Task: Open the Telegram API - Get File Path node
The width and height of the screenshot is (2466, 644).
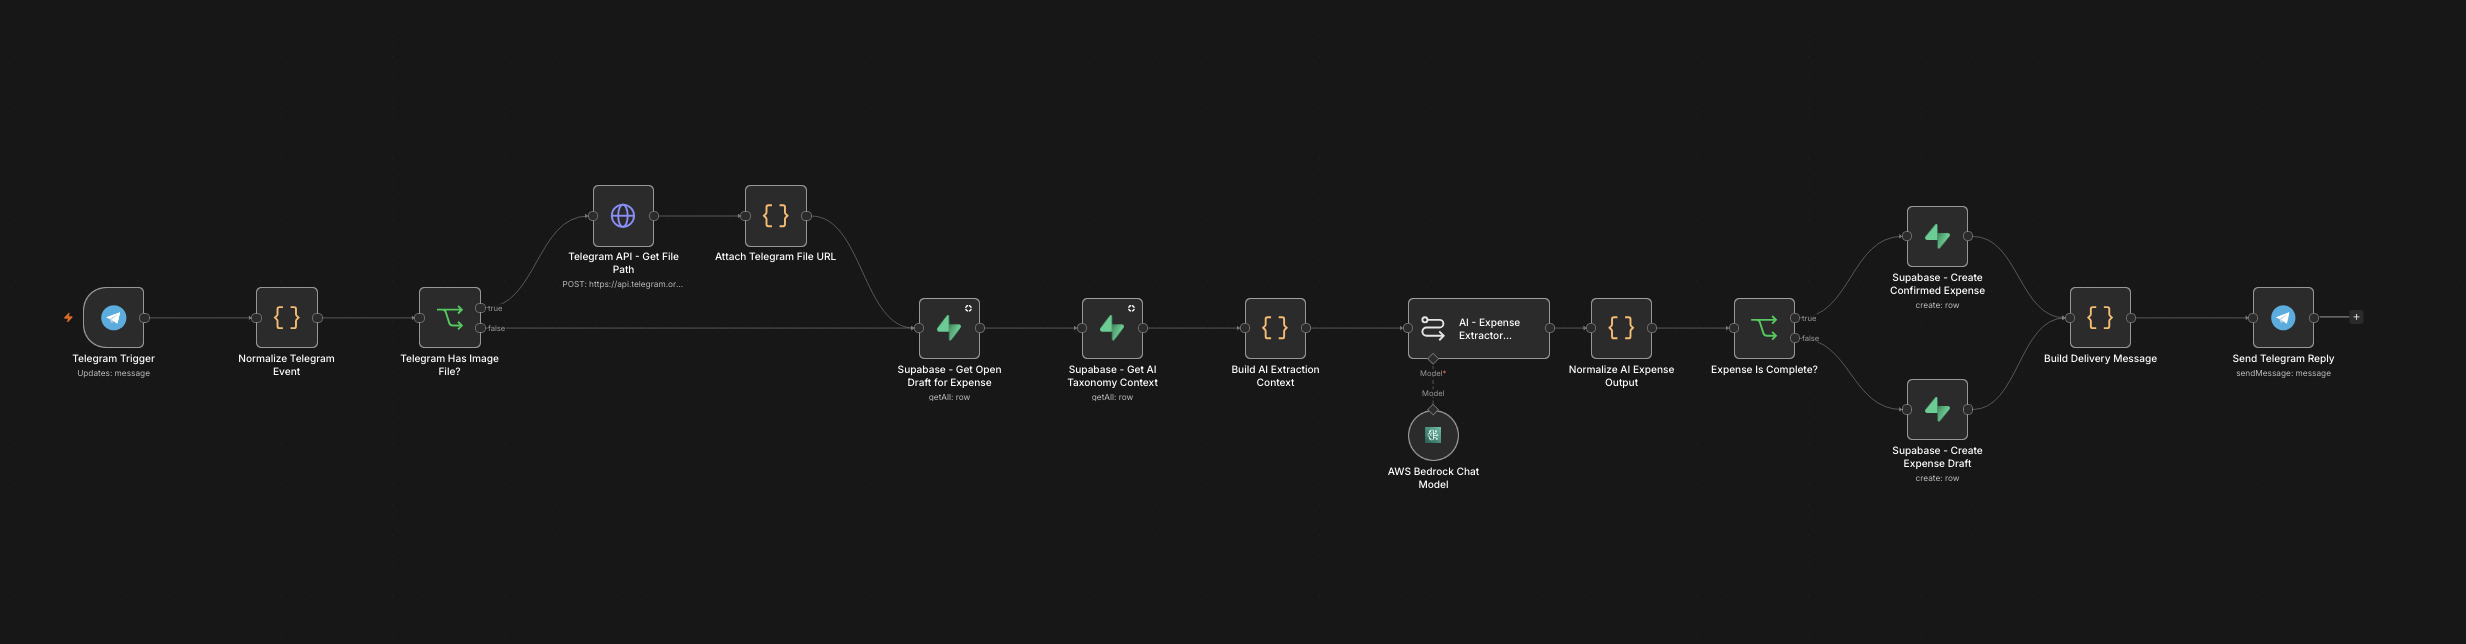Action: 623,216
